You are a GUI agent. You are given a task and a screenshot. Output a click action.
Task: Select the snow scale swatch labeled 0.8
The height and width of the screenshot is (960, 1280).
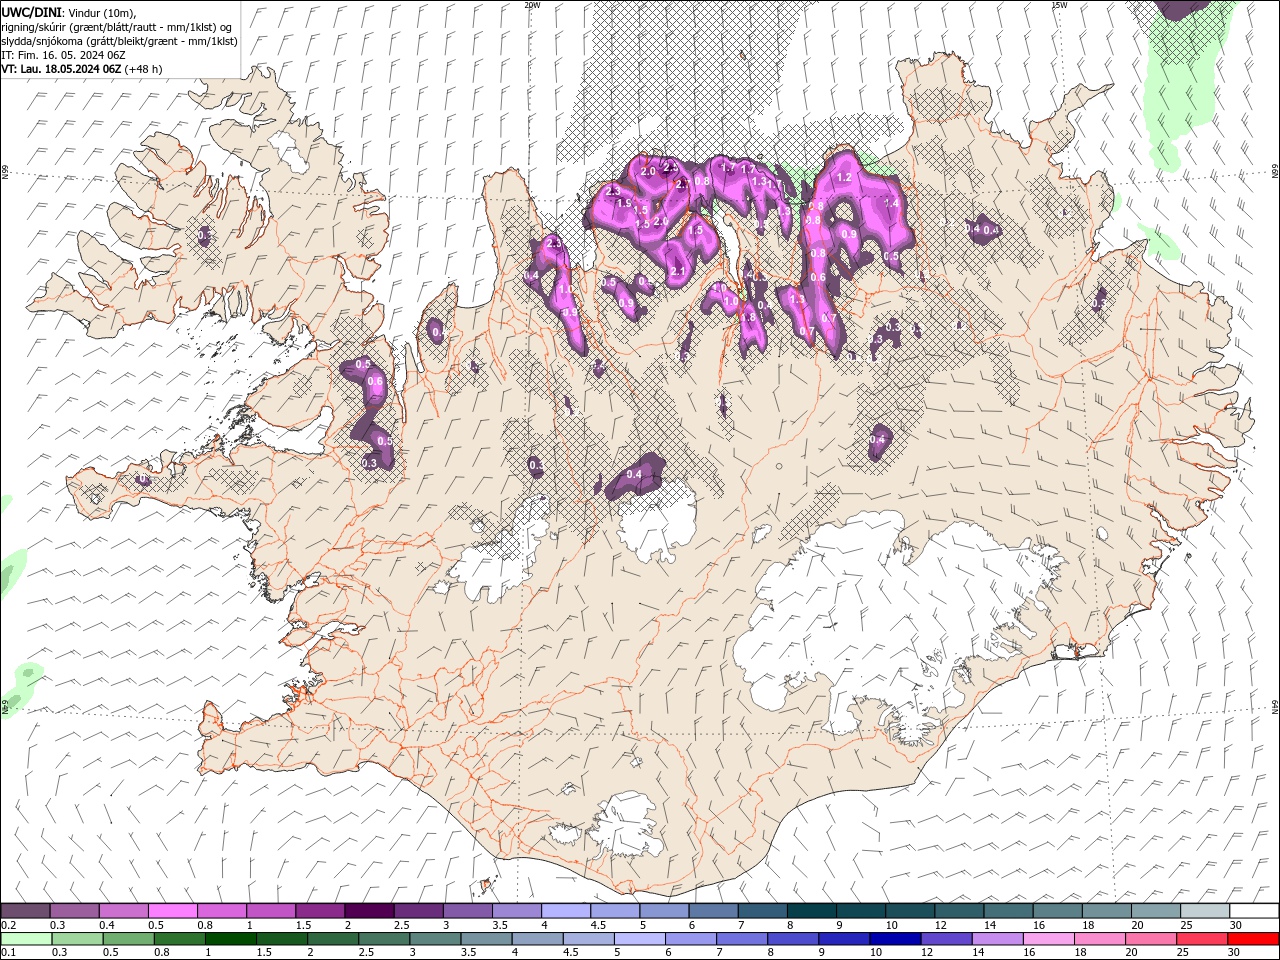(x=222, y=911)
